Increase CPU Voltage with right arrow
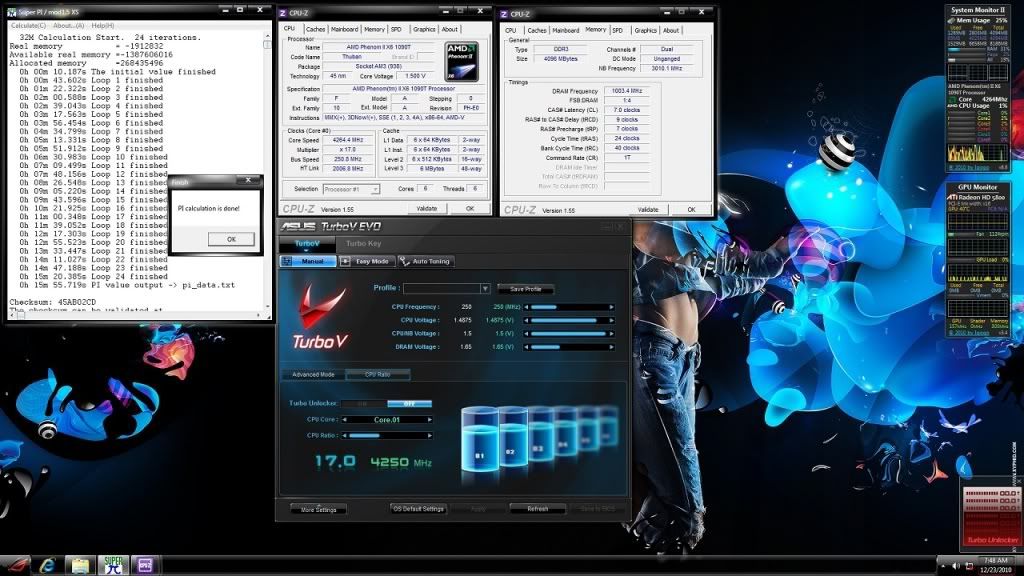Image resolution: width=1024 pixels, height=576 pixels. [x=611, y=321]
